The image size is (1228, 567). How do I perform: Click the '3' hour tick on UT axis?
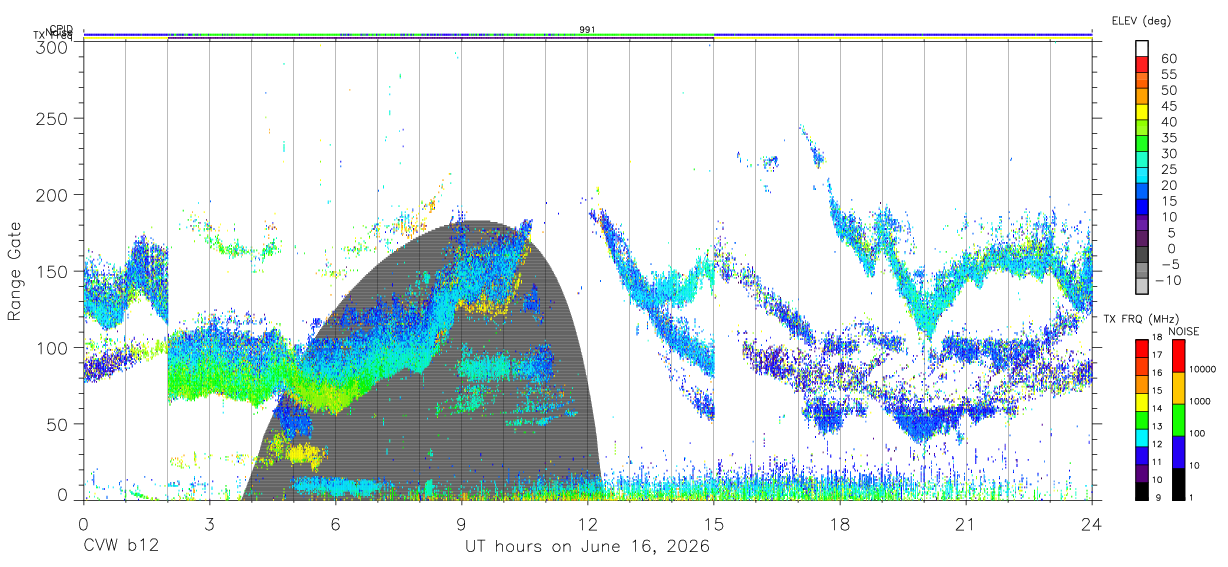click(x=209, y=523)
